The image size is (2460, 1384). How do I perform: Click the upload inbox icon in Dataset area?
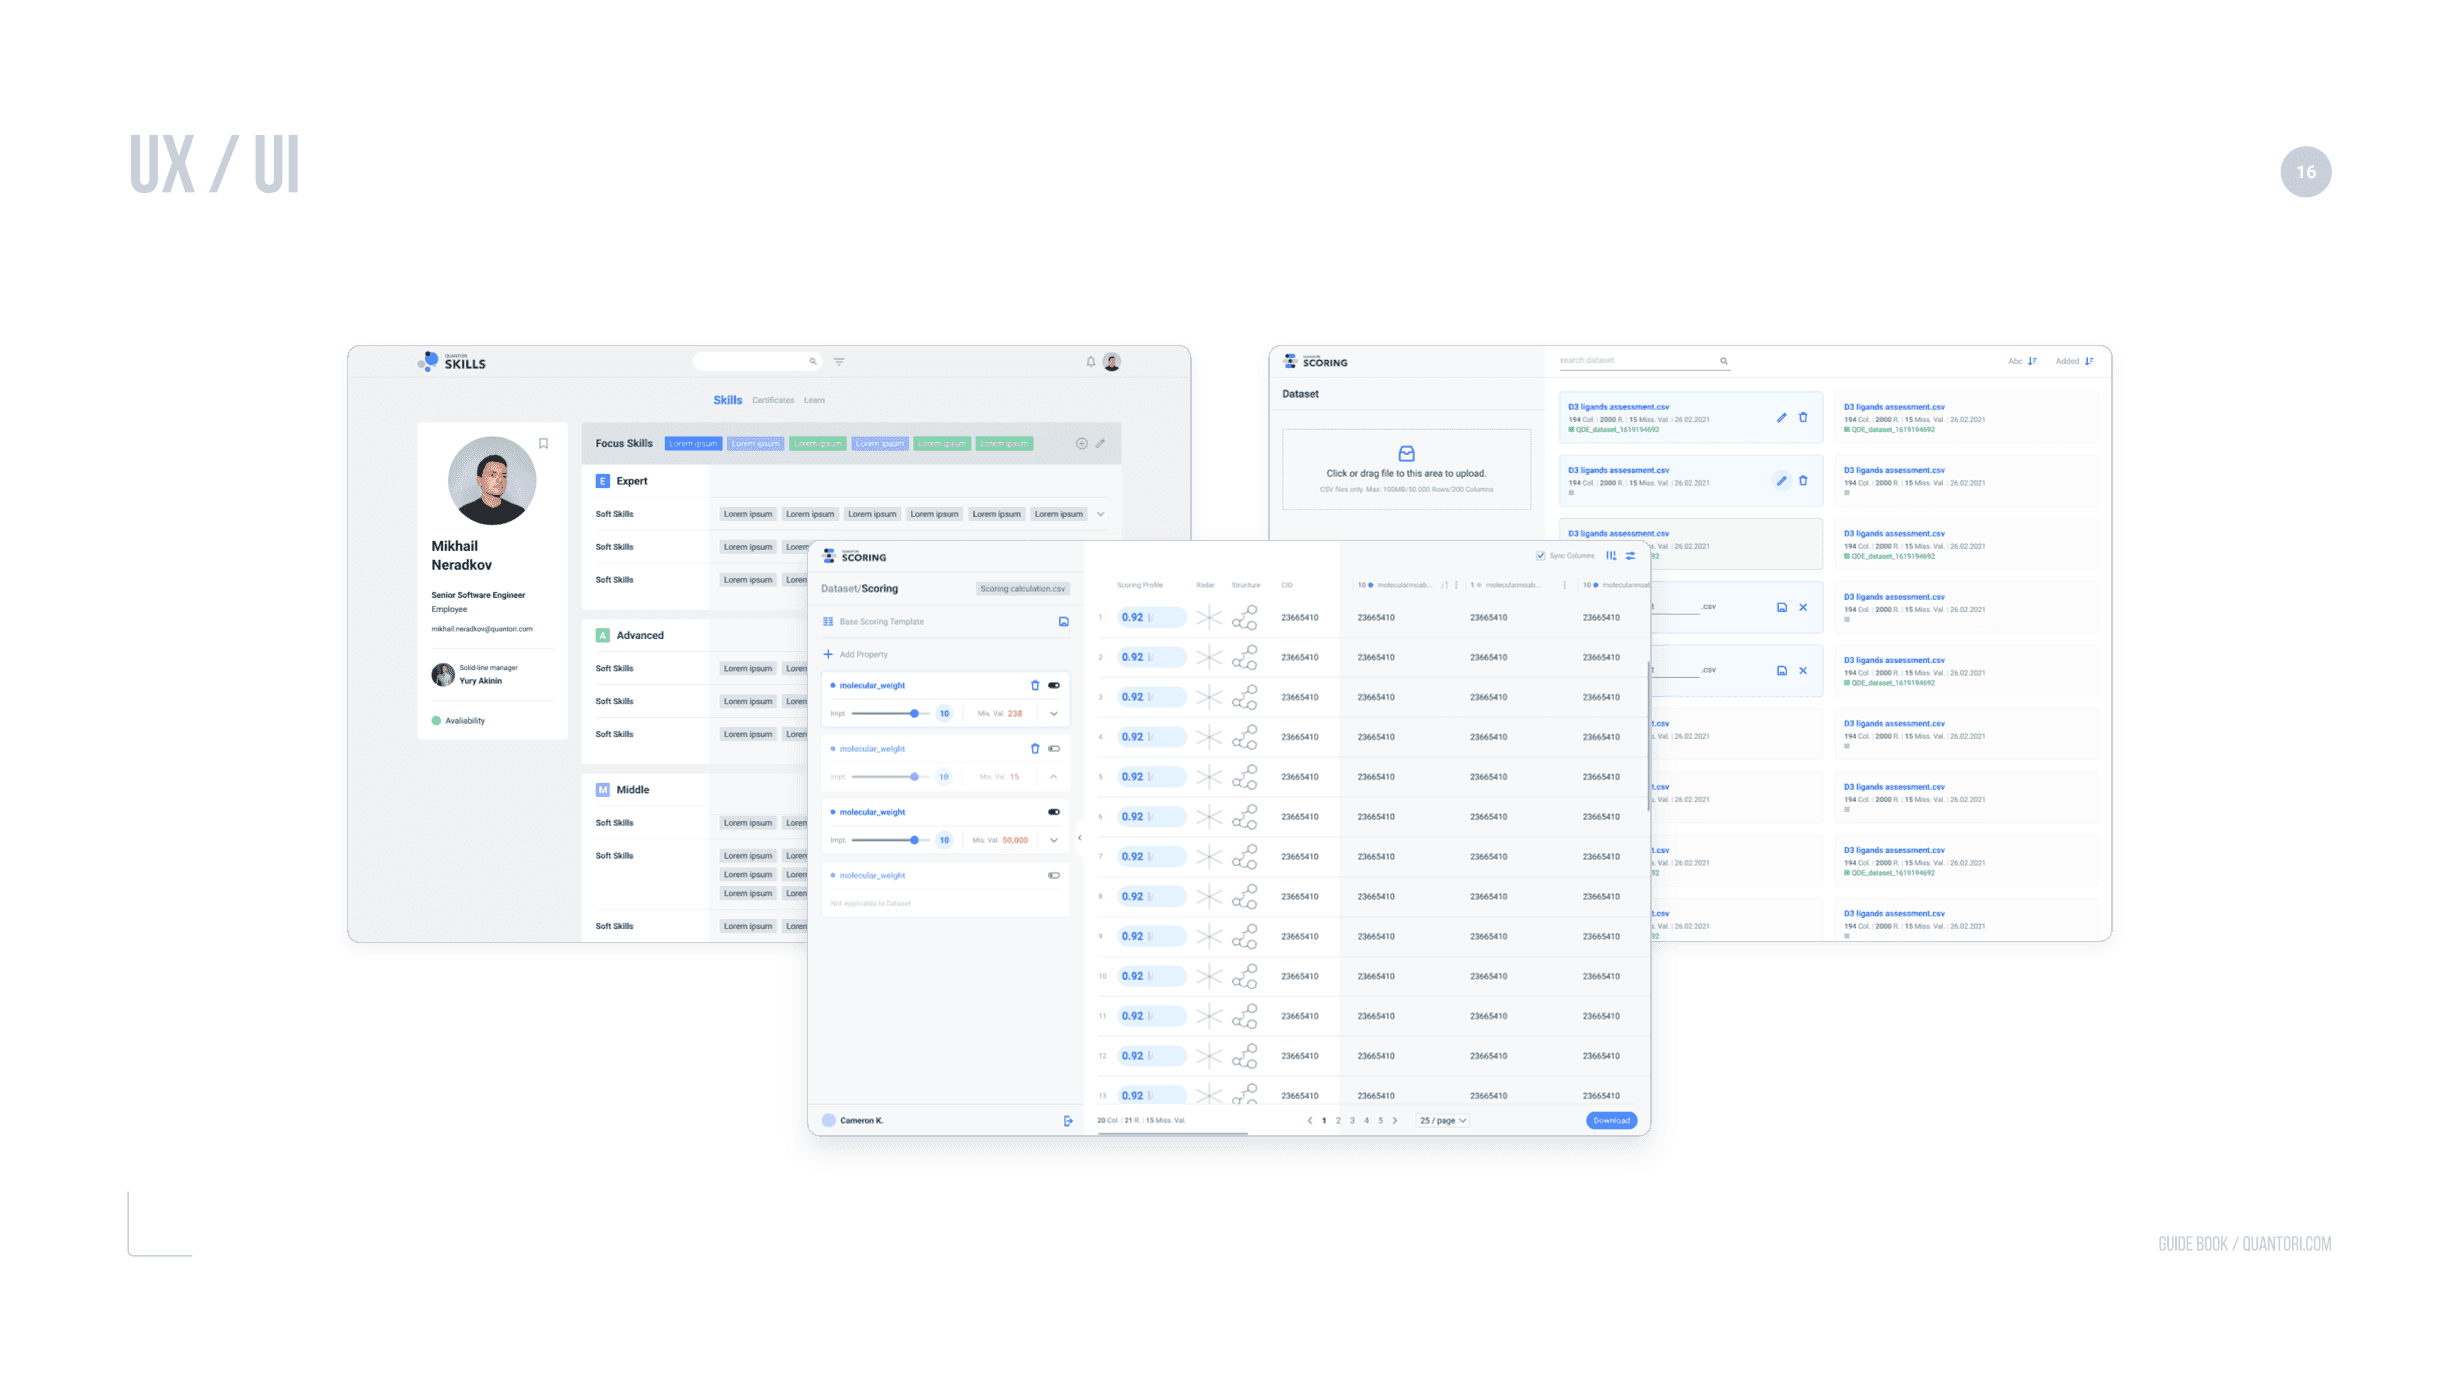(x=1406, y=453)
